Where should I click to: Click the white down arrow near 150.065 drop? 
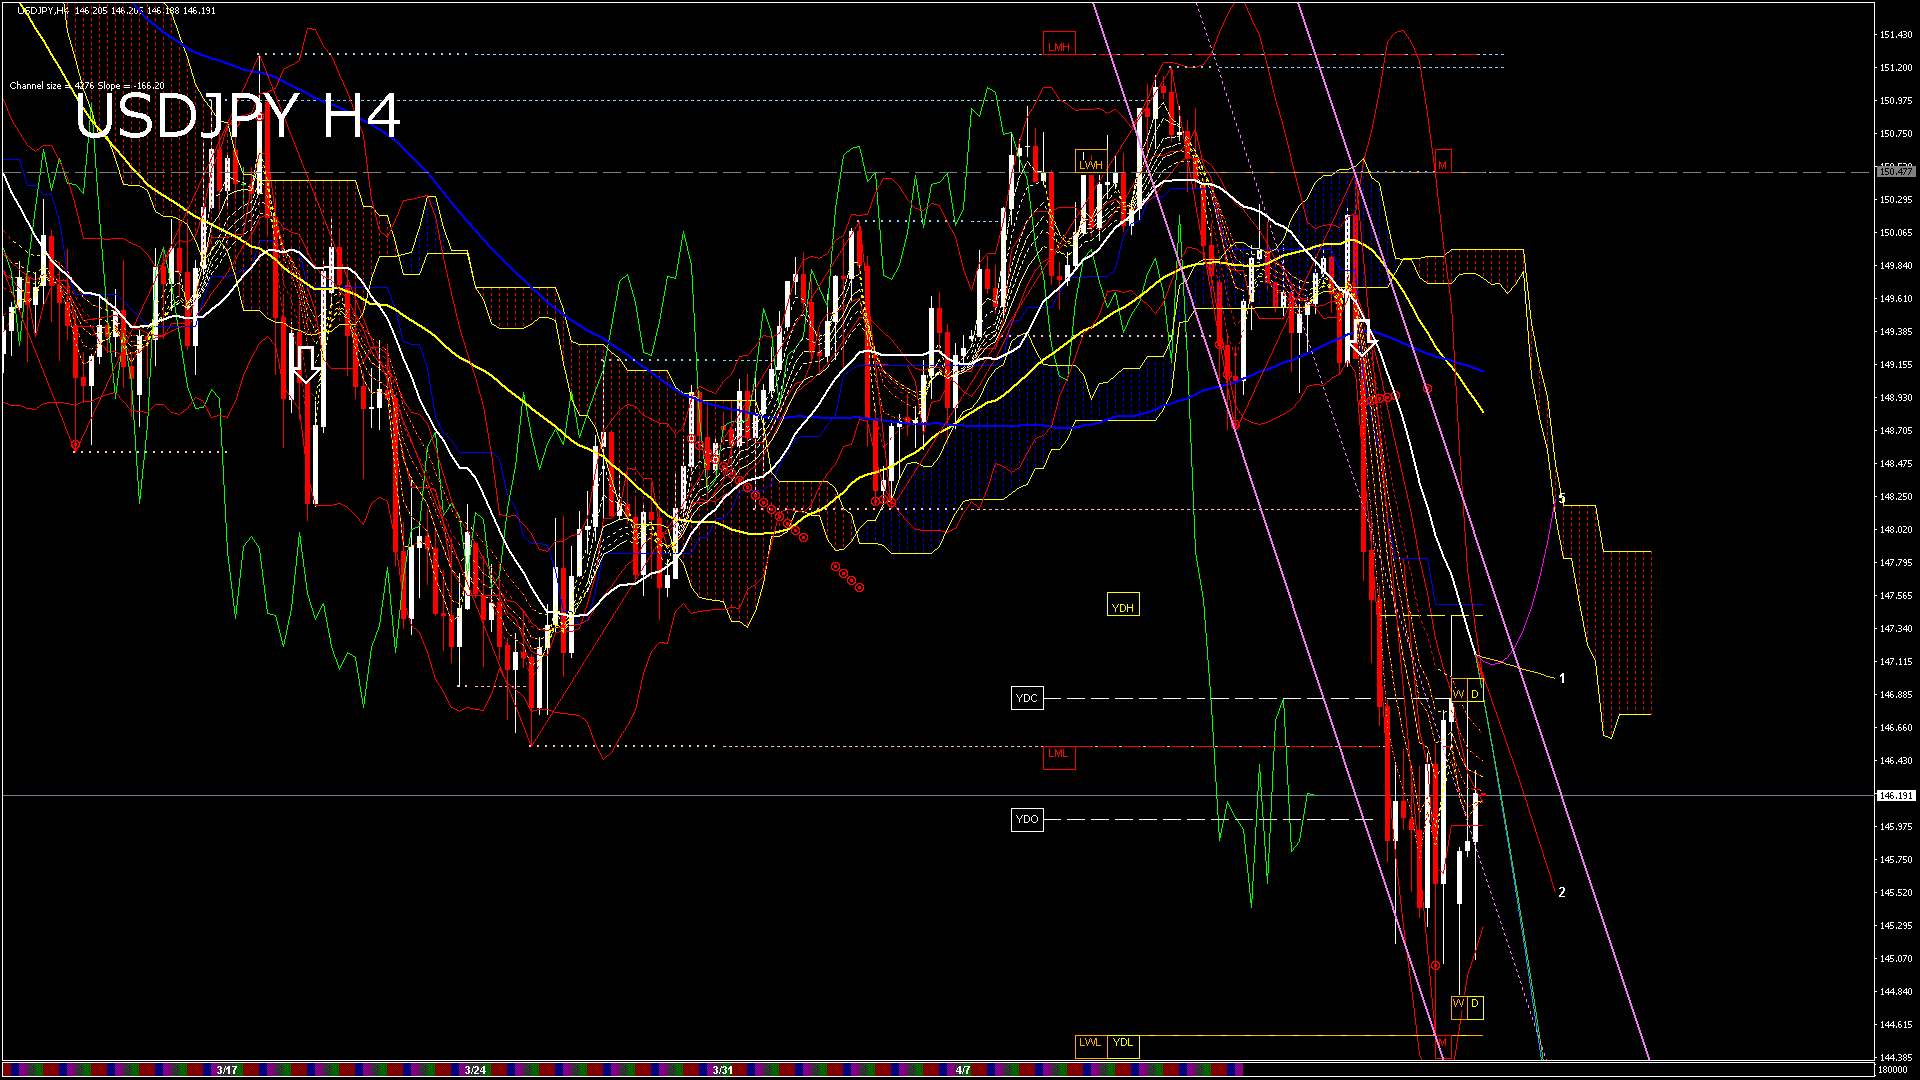click(1361, 339)
